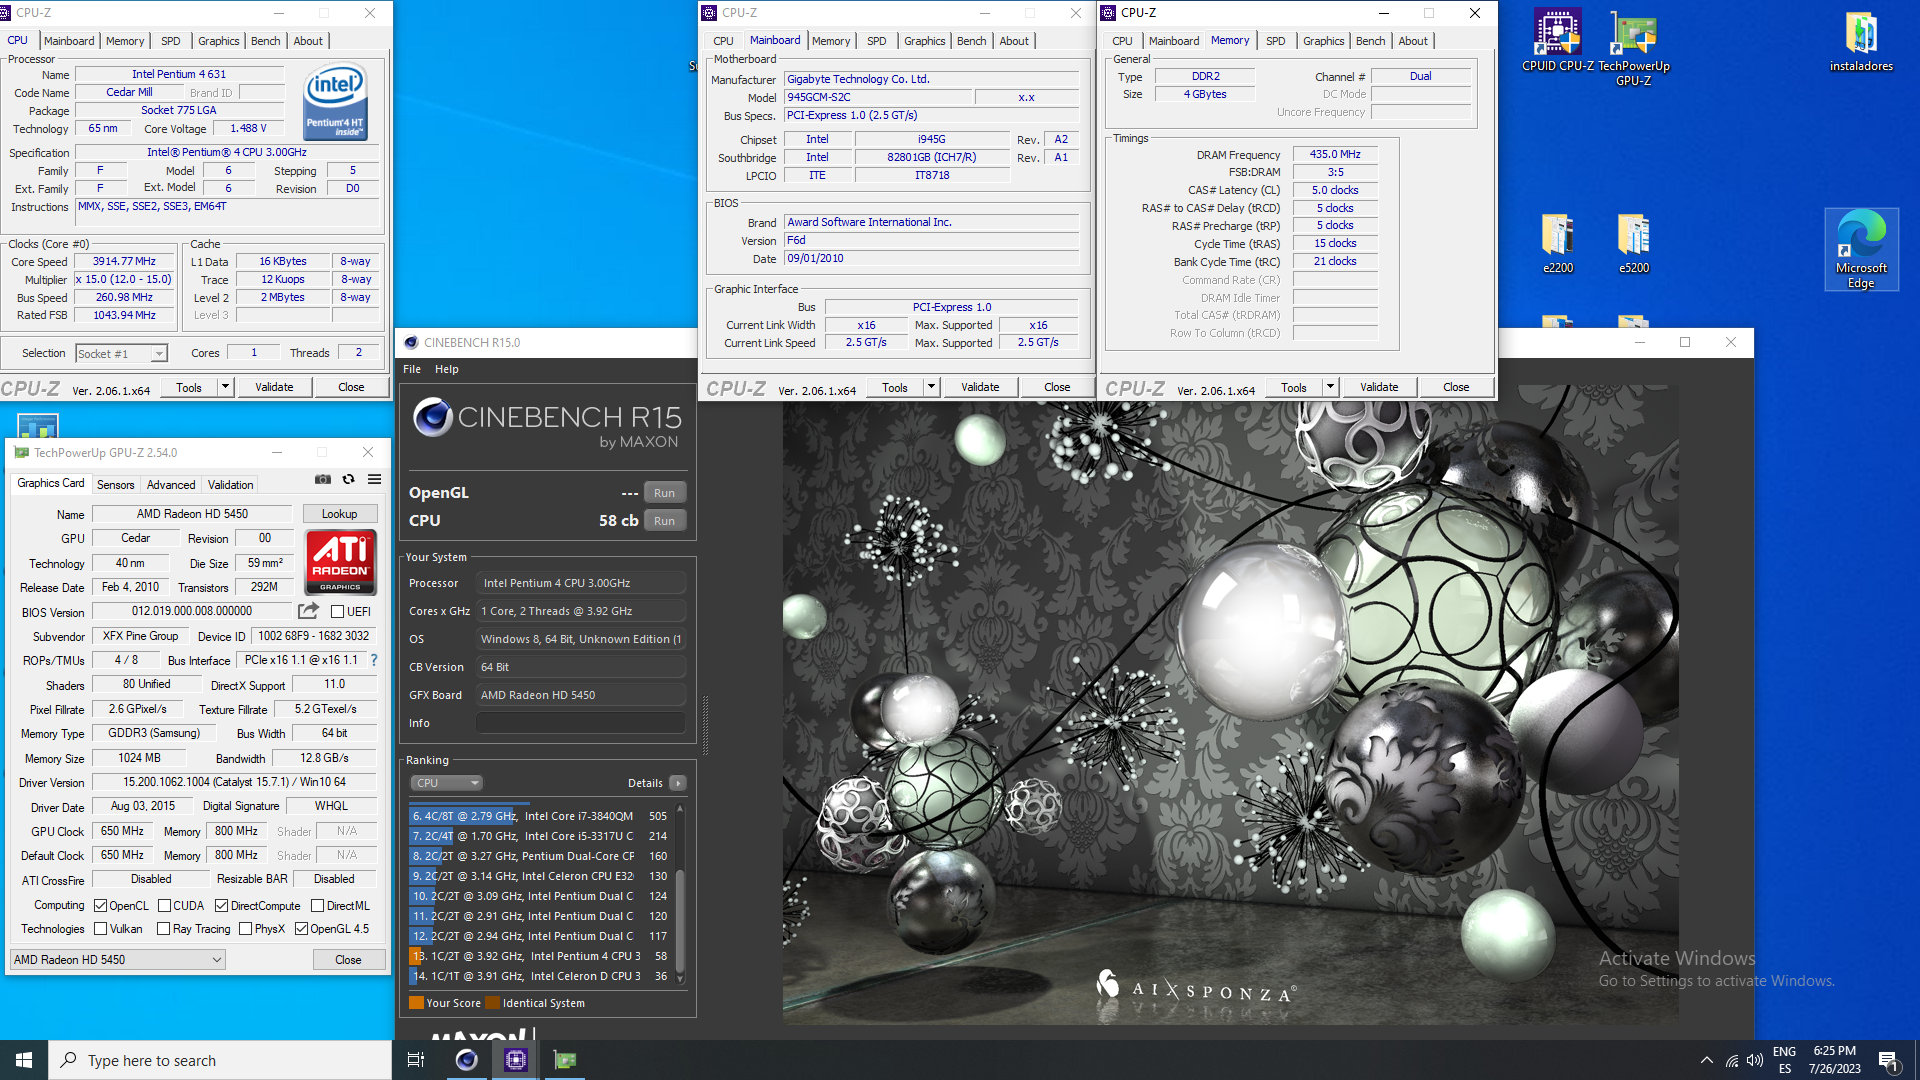Open the Cinebench File menu
1920x1080 pixels.
click(412, 369)
